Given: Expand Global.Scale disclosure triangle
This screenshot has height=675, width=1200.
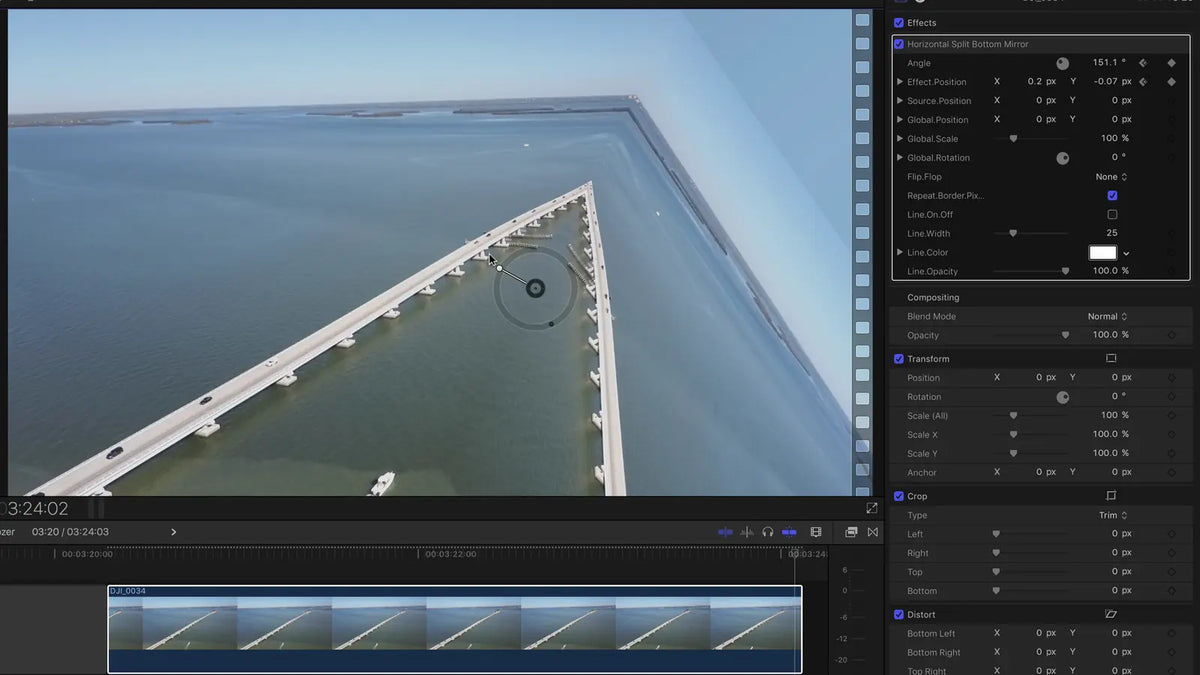Looking at the screenshot, I should 900,139.
